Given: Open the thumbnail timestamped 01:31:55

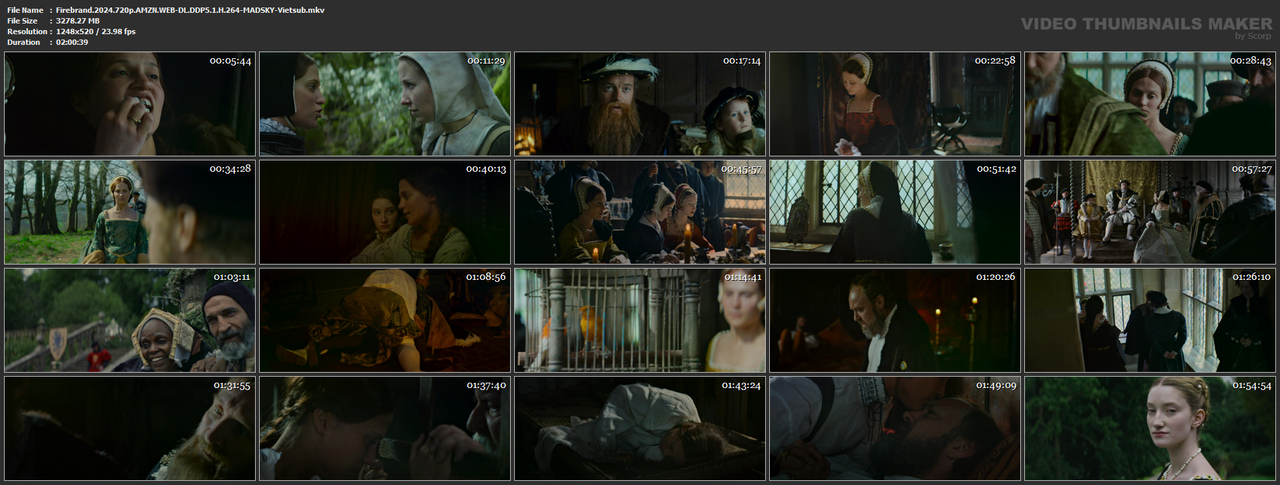Looking at the screenshot, I should pos(130,428).
